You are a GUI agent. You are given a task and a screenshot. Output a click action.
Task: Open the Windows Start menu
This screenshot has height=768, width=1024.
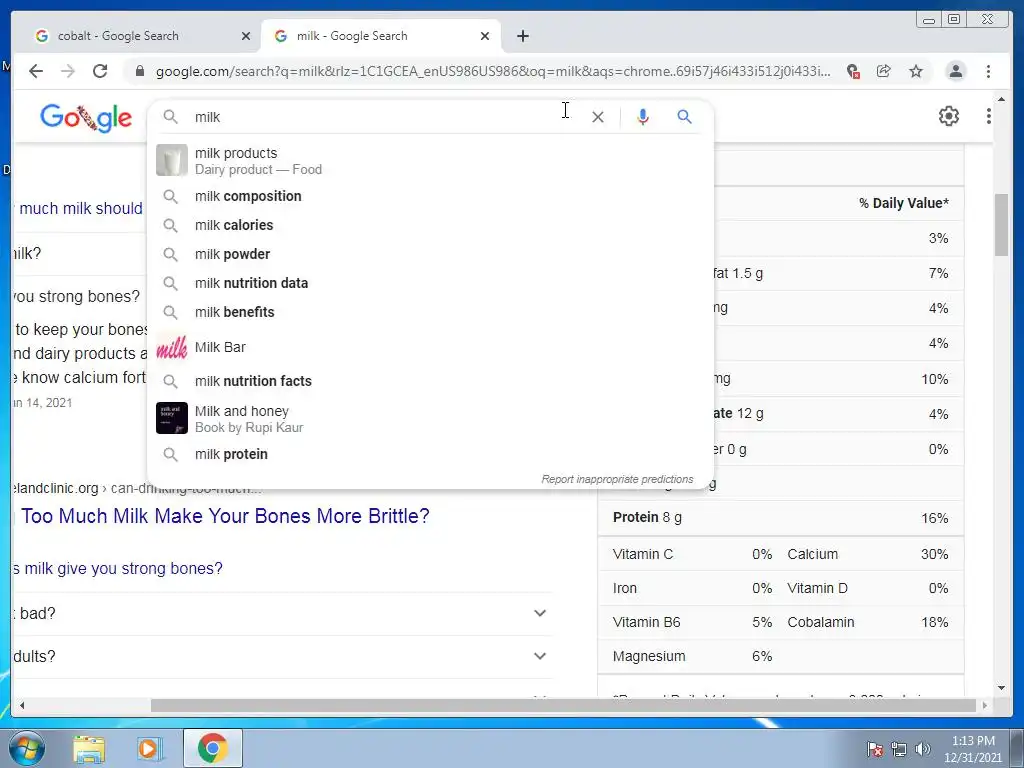27,748
